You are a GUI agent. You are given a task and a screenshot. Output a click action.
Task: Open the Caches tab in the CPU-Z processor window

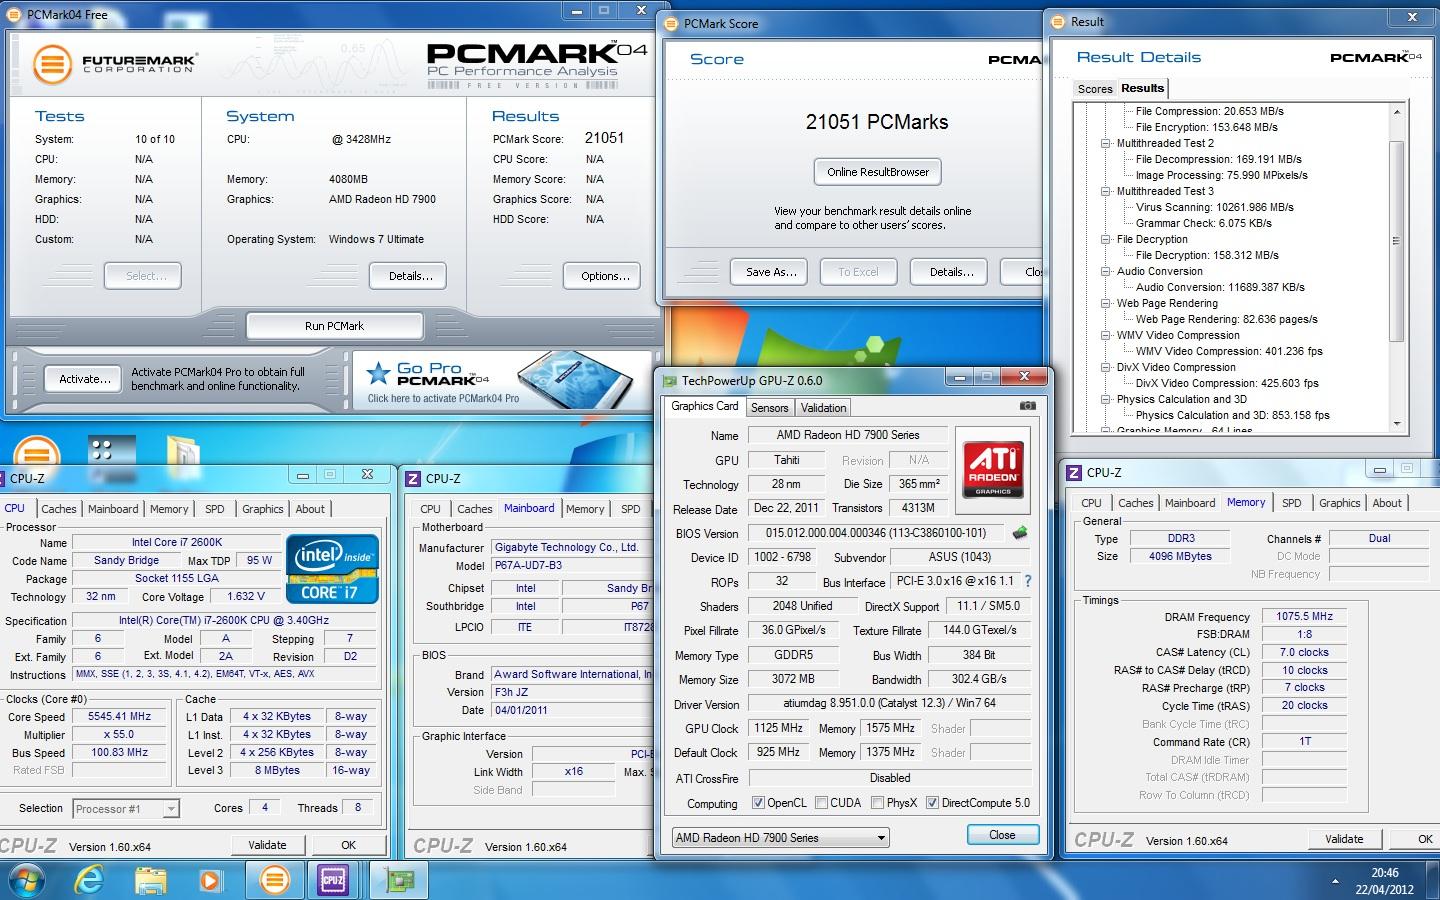pos(58,509)
